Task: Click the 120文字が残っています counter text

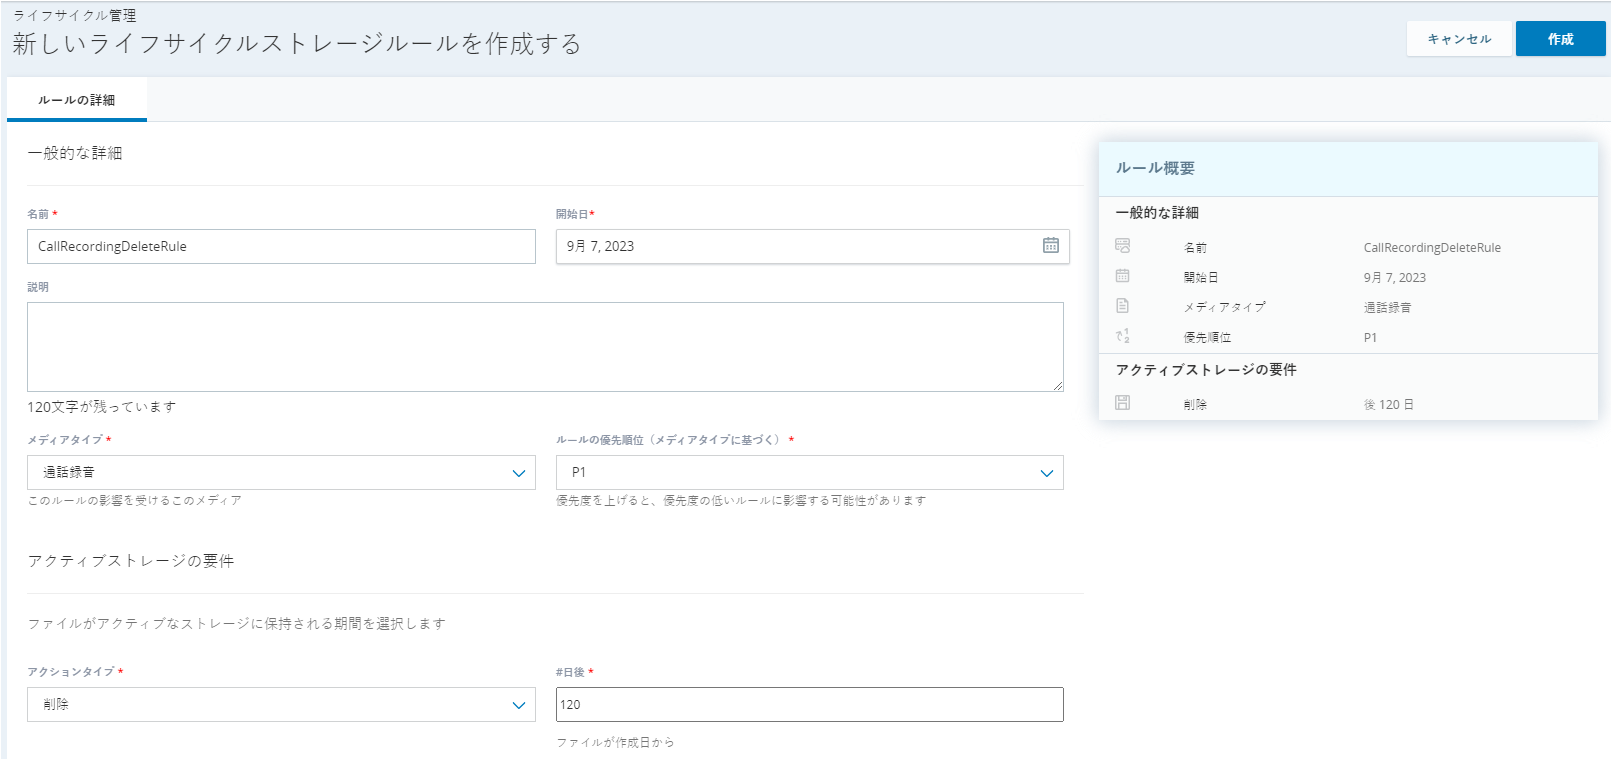Action: [x=102, y=407]
